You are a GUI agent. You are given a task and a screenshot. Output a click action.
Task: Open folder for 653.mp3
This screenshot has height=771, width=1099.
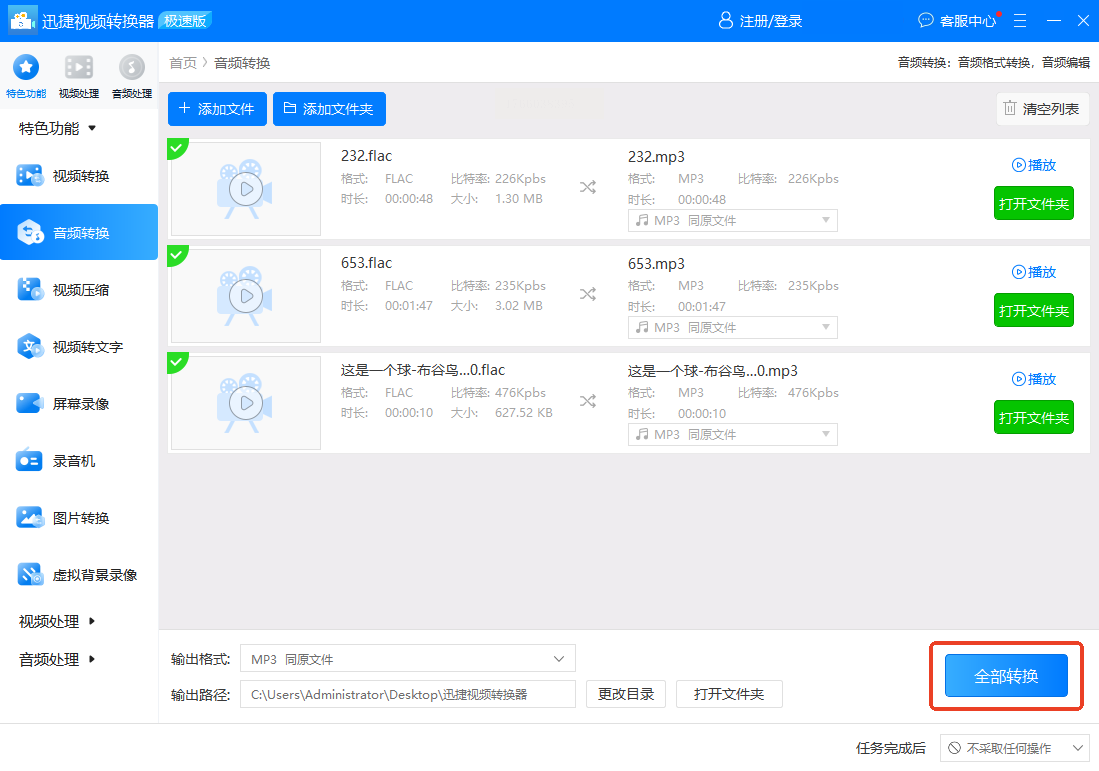point(1034,311)
